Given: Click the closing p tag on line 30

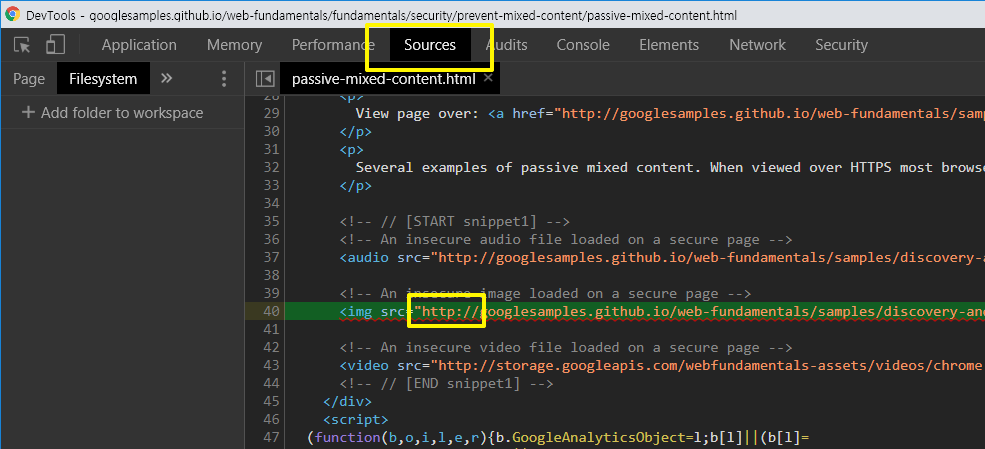Looking at the screenshot, I should click(356, 132).
